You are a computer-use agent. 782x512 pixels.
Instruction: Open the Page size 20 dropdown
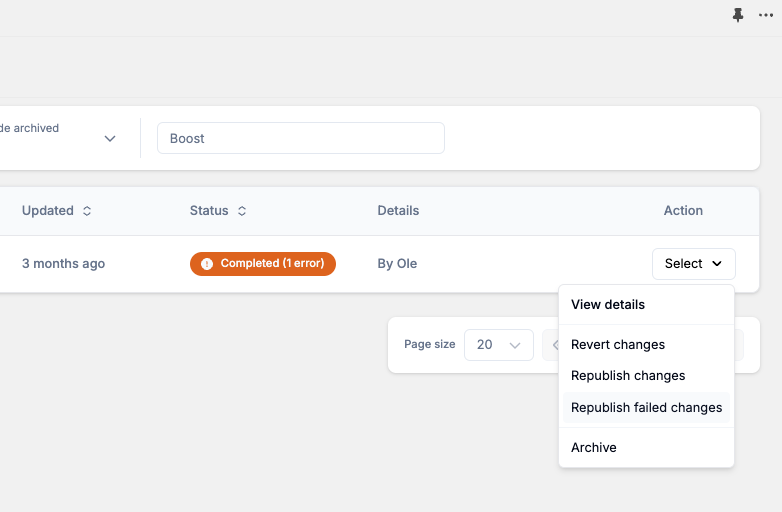tap(498, 345)
